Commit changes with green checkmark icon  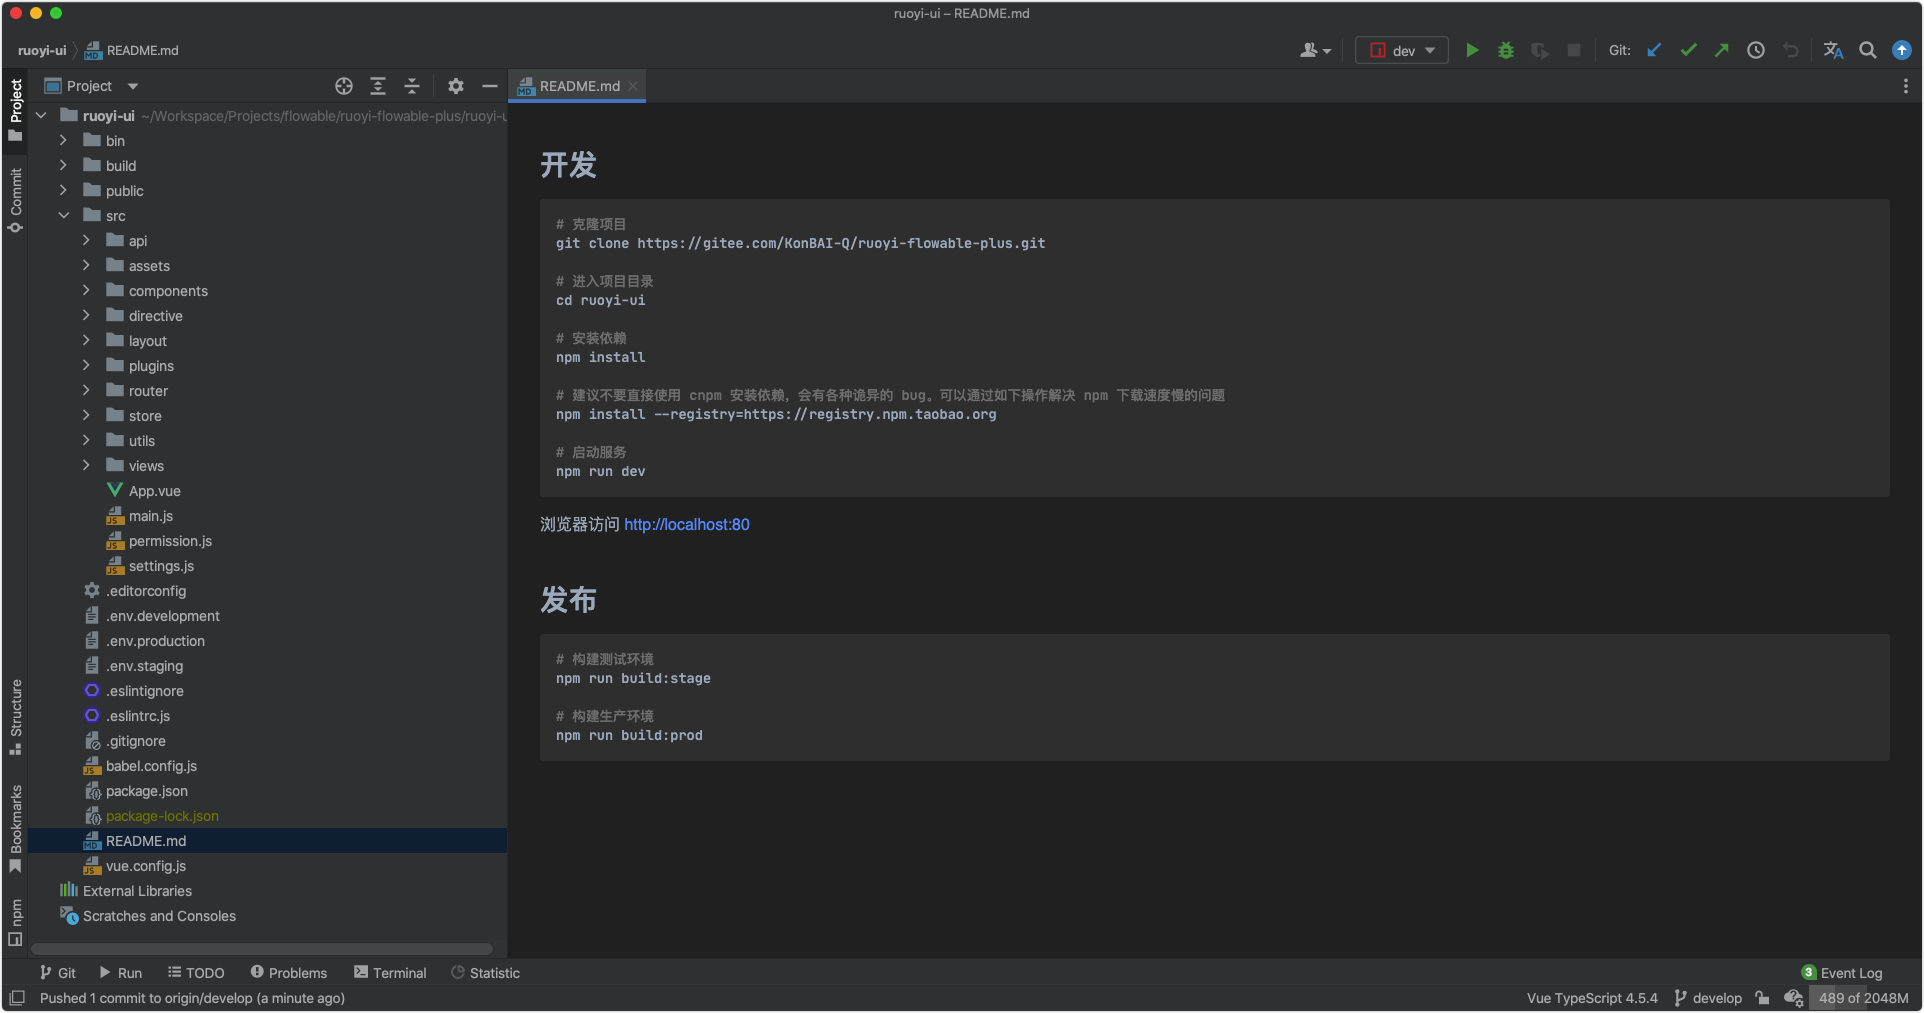pos(1688,50)
